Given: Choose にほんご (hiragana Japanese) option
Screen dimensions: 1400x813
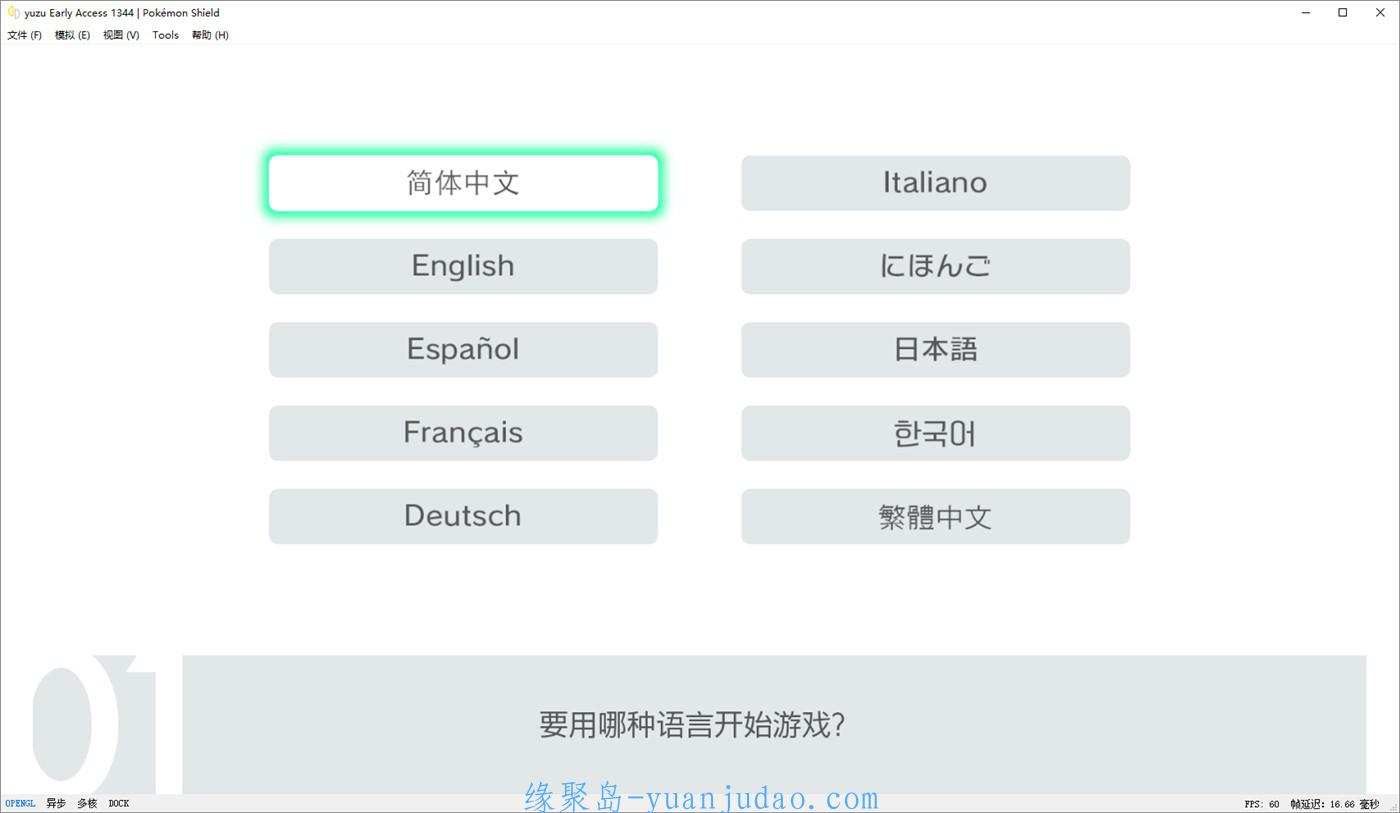Looking at the screenshot, I should pos(935,266).
